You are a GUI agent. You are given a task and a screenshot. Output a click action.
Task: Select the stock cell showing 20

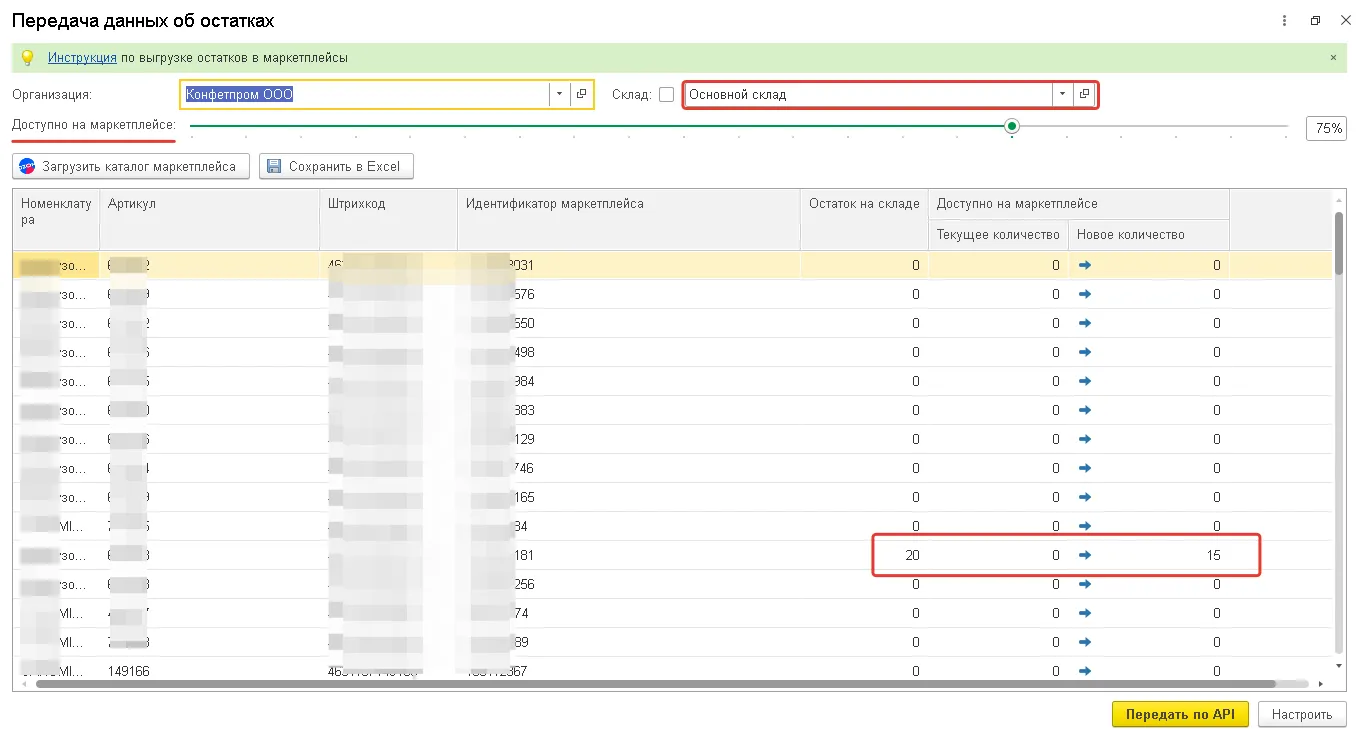click(864, 555)
